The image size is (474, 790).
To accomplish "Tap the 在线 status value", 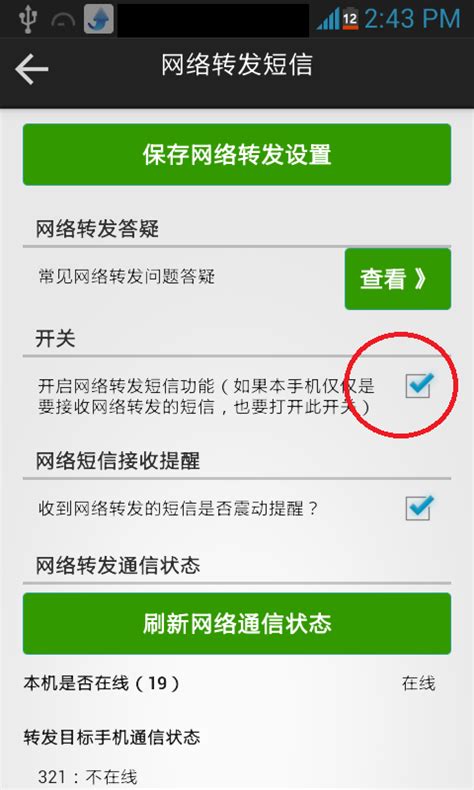I will [x=418, y=684].
